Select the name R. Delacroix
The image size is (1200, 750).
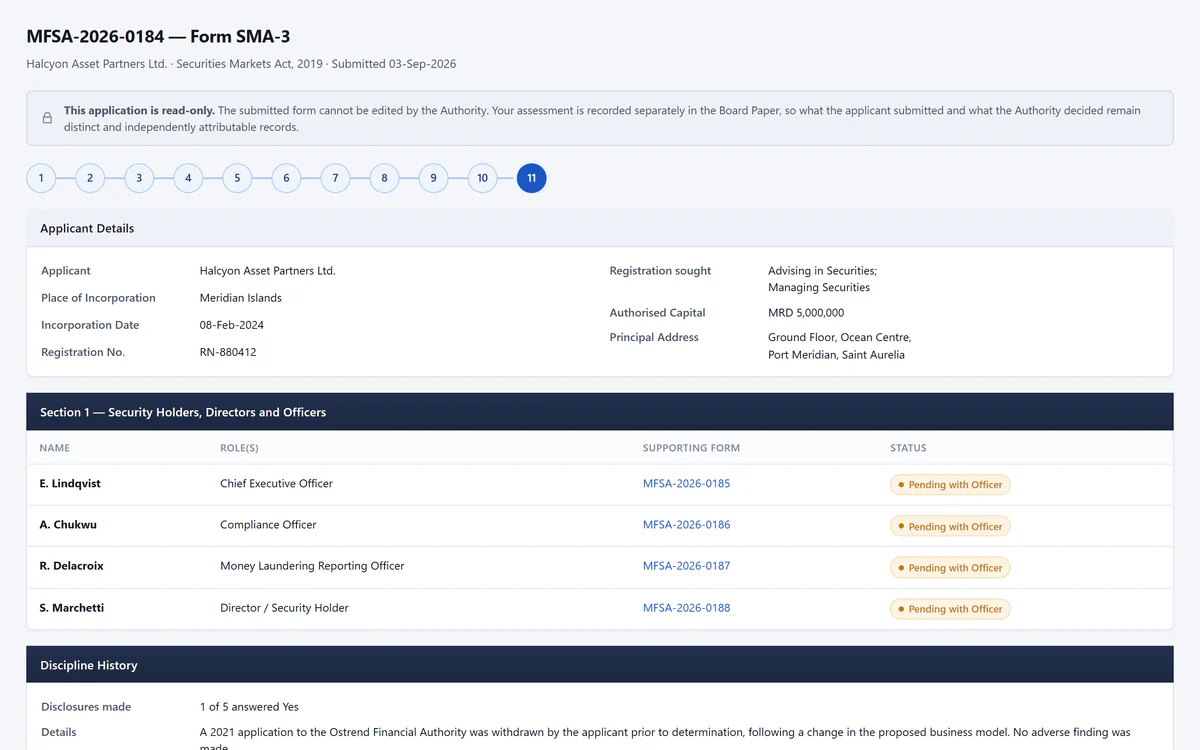coord(72,565)
